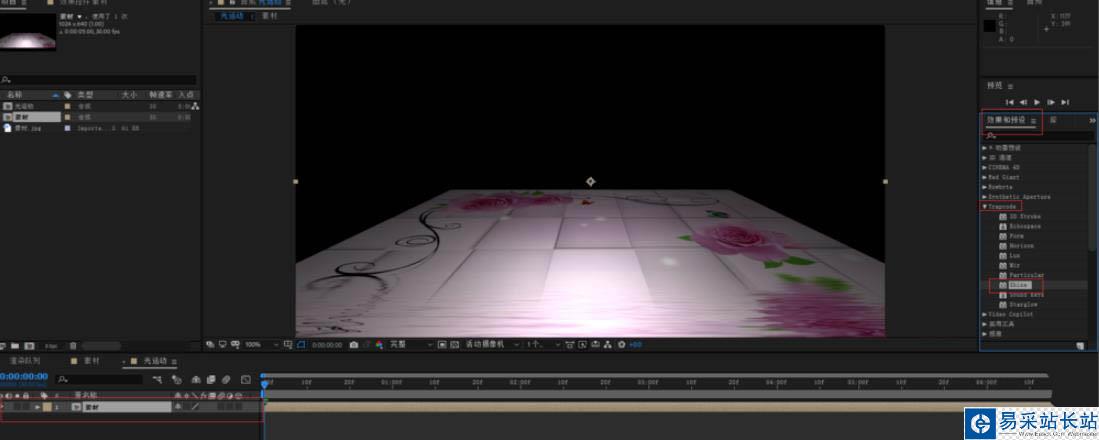The height and width of the screenshot is (440, 1099).
Task: Open the 活动摄像机 view dropdown
Action: (x=493, y=345)
